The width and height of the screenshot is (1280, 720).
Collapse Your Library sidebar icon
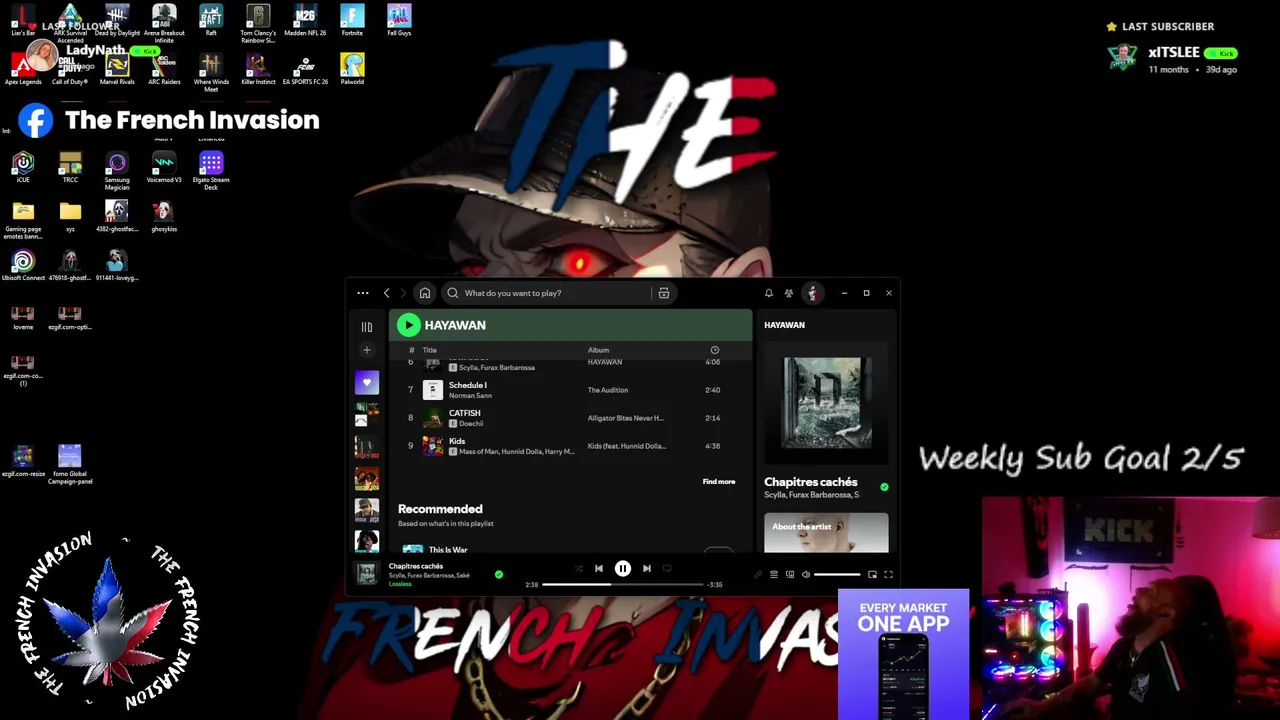click(367, 327)
